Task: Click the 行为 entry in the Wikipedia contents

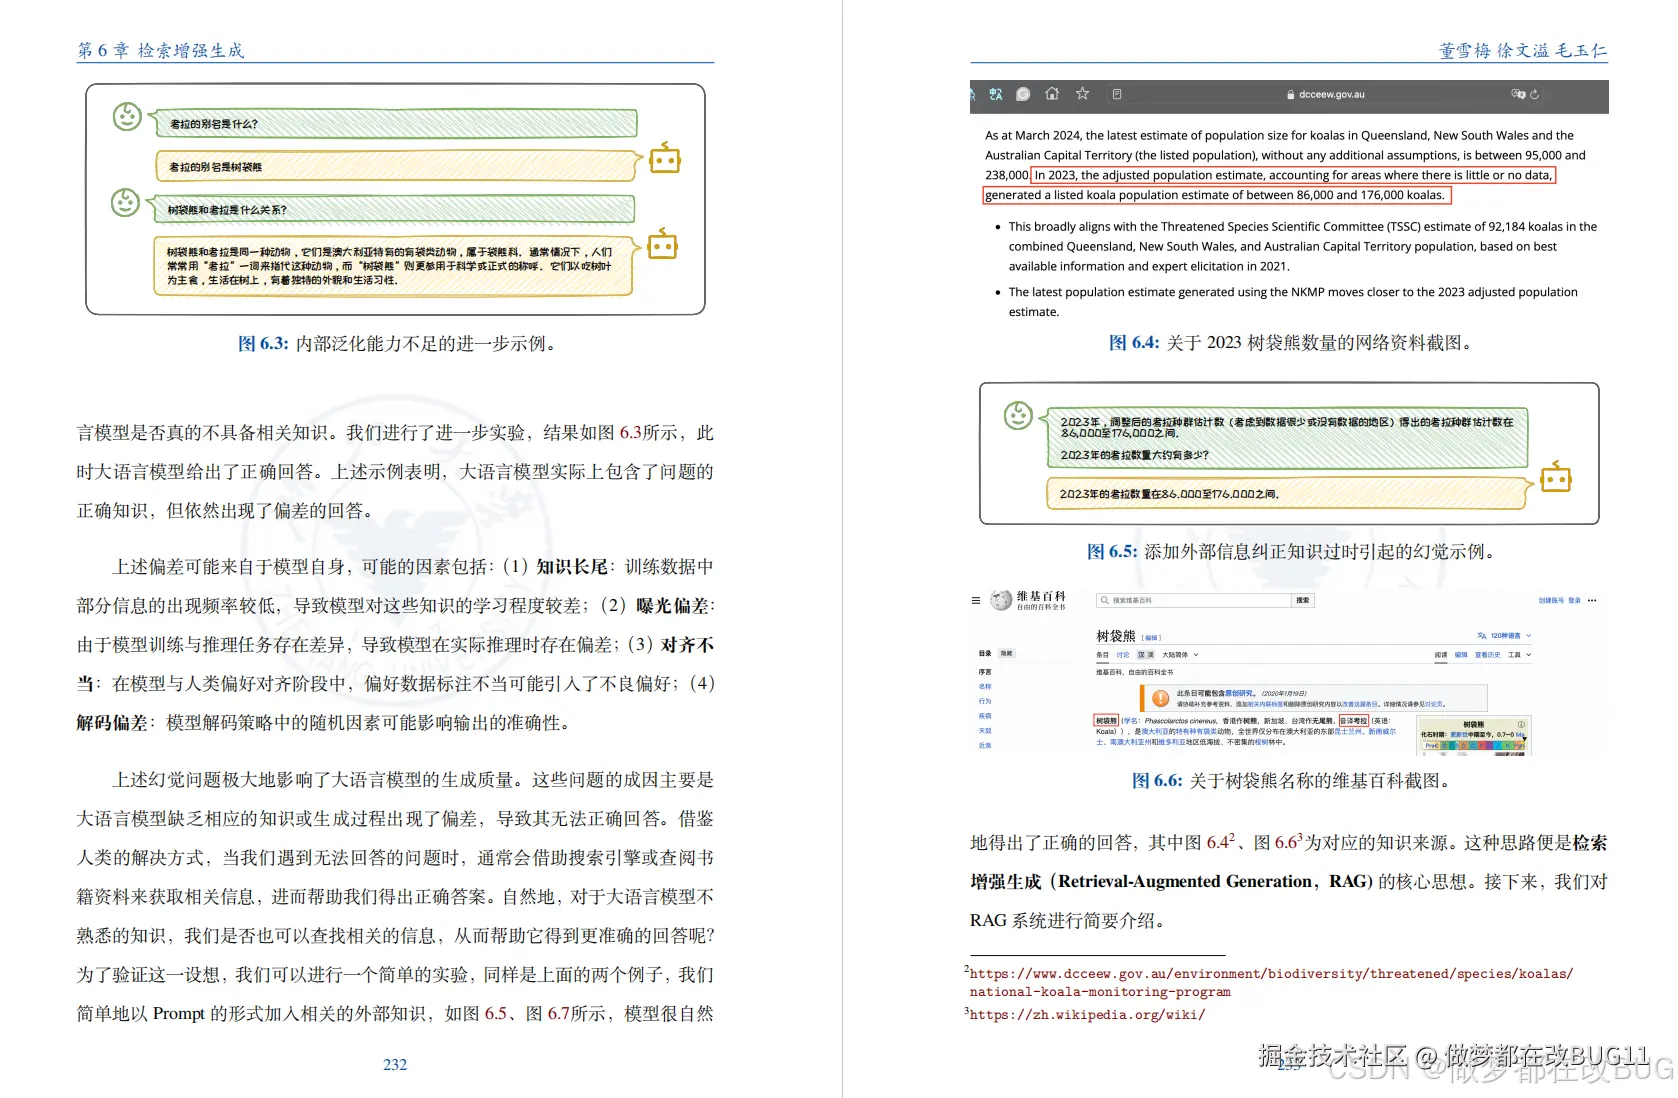Action: point(985,701)
